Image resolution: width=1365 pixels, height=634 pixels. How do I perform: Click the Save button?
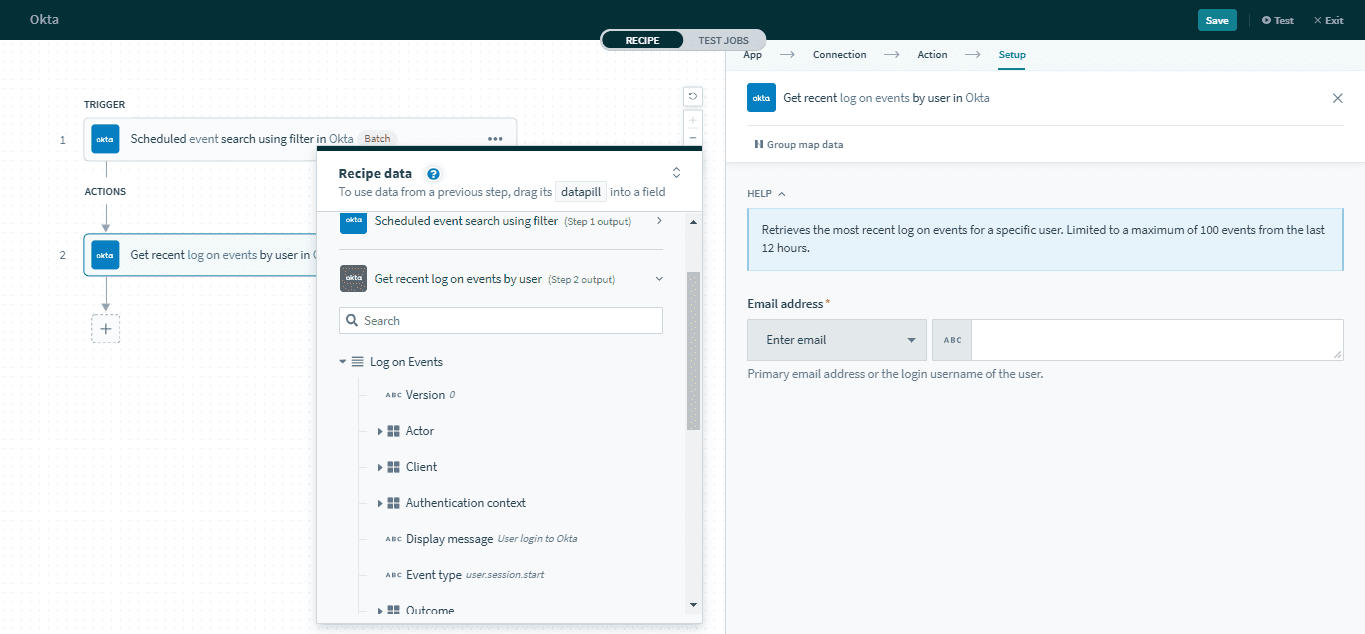[1216, 19]
